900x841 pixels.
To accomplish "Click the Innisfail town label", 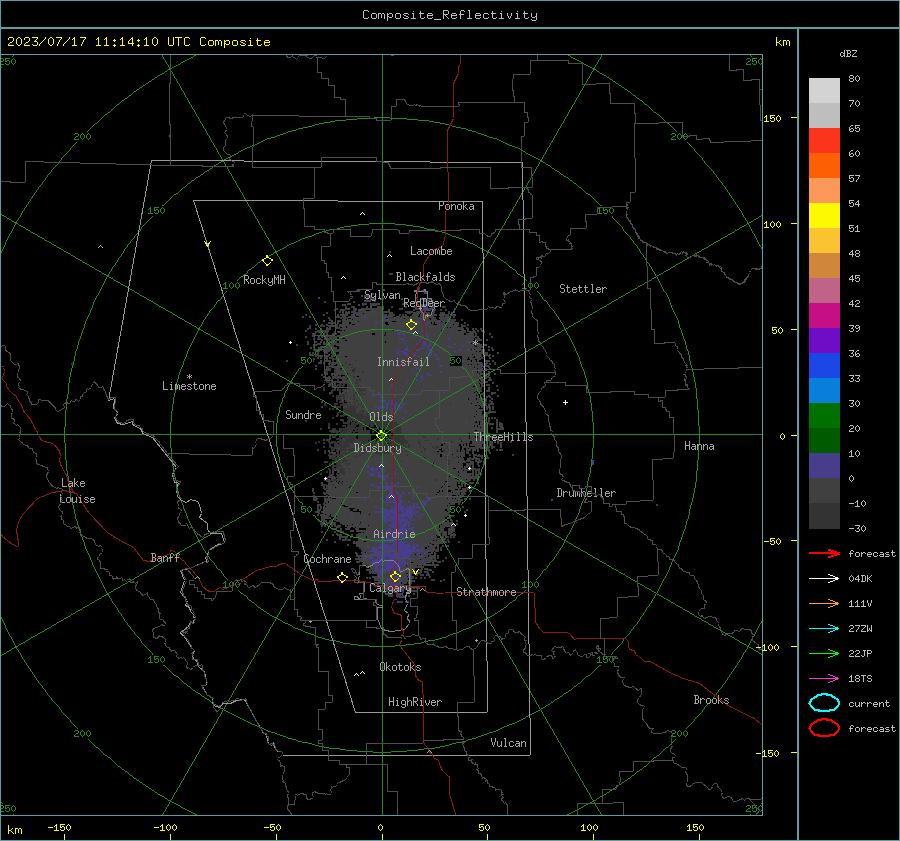I will pos(403,362).
